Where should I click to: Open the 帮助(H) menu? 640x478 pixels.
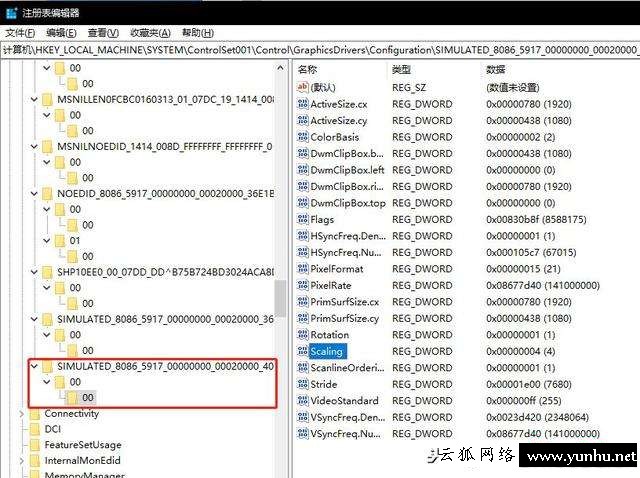tap(198, 33)
